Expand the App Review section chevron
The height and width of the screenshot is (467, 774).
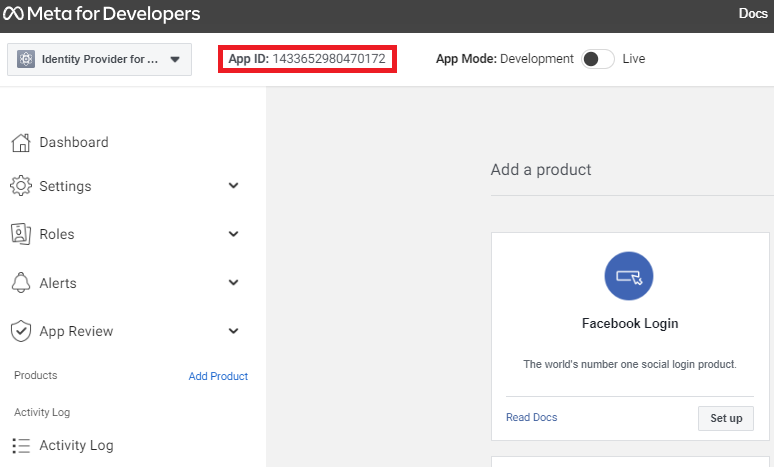click(x=233, y=331)
